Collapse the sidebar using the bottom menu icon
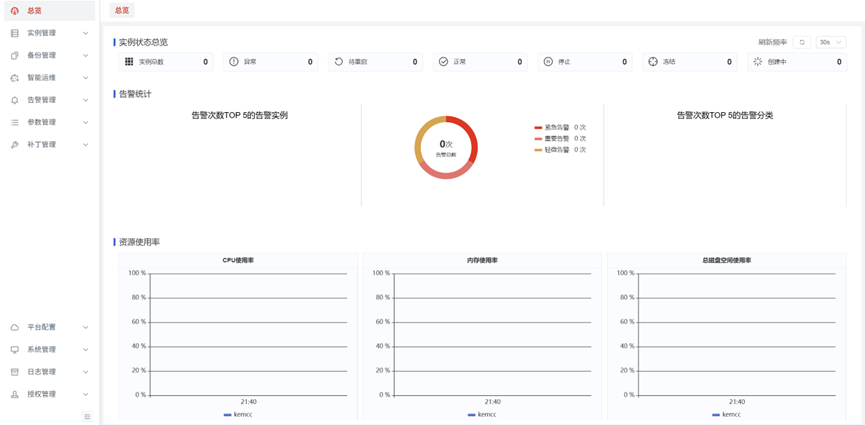The height and width of the screenshot is (425, 865). 87,416
